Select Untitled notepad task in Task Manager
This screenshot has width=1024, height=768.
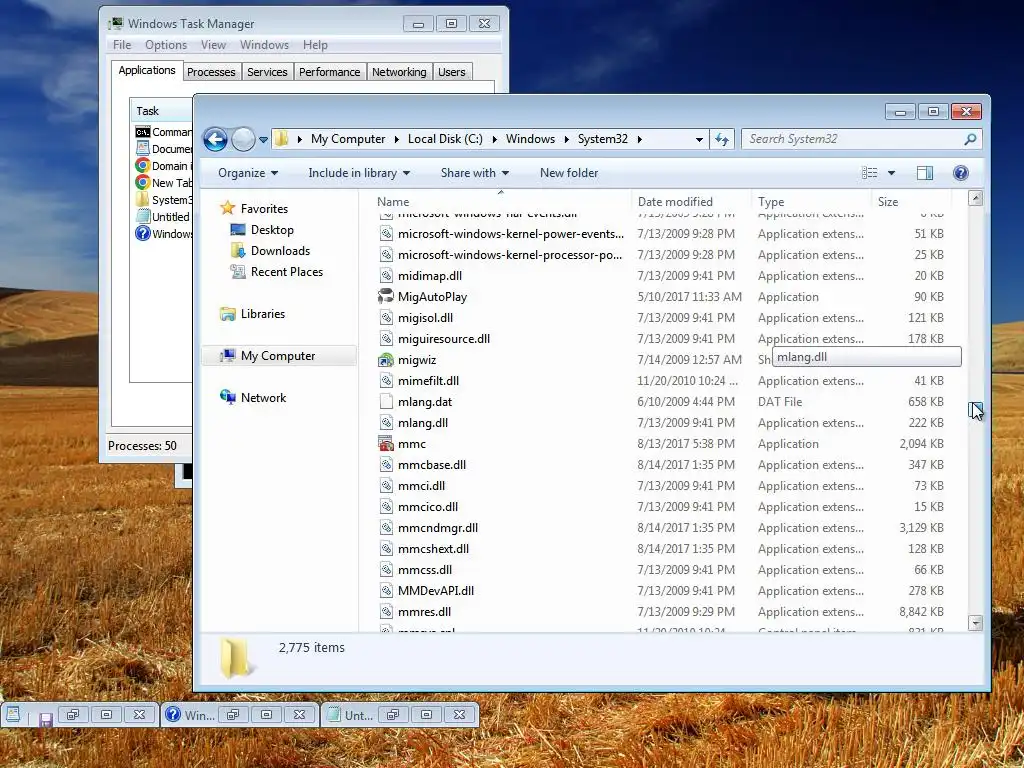point(163,217)
